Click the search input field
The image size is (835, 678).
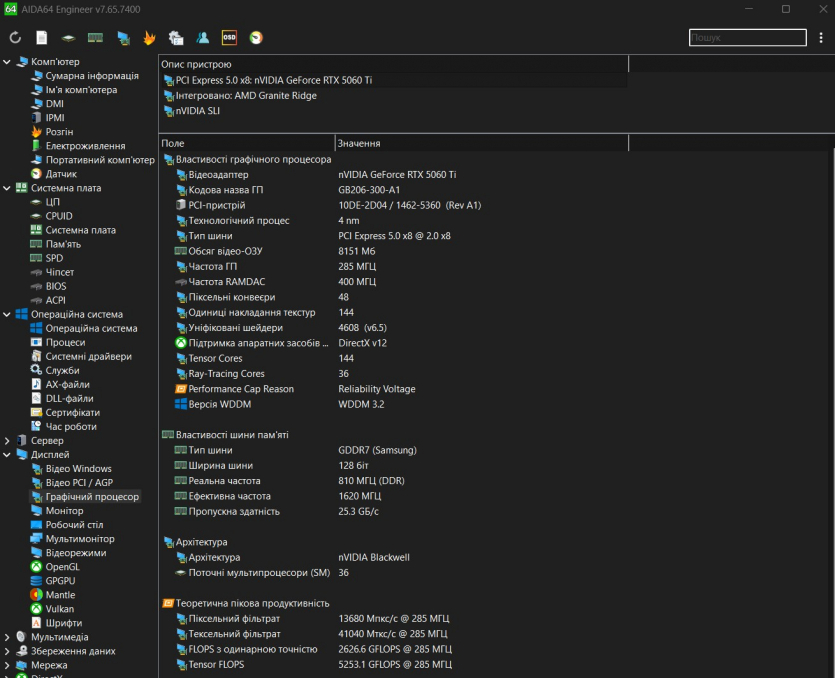pos(746,38)
